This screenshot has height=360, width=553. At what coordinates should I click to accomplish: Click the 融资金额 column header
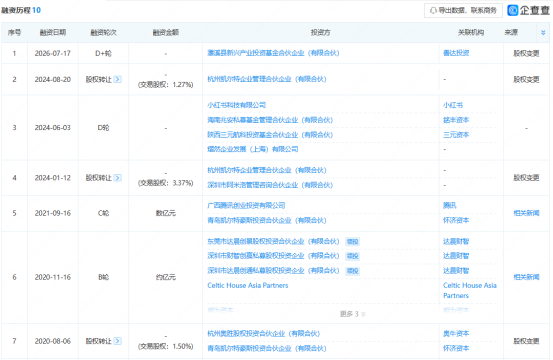tap(166, 32)
